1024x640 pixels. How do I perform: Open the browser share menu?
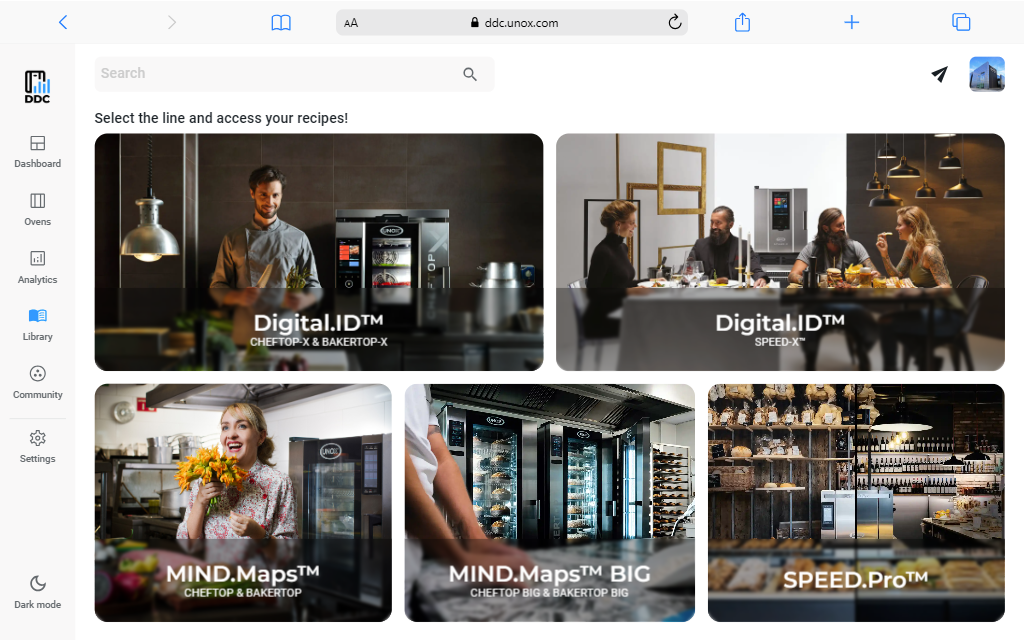[742, 22]
